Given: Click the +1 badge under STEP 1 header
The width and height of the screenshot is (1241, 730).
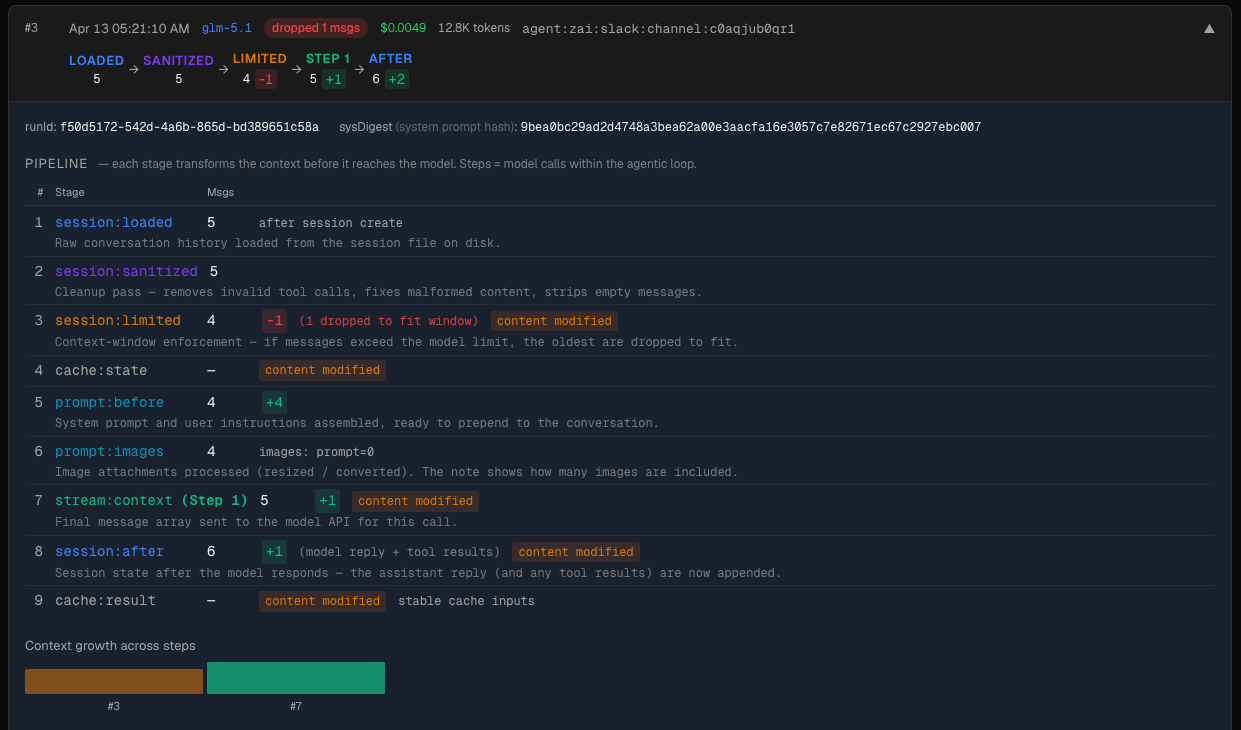Looking at the screenshot, I should click(334, 79).
